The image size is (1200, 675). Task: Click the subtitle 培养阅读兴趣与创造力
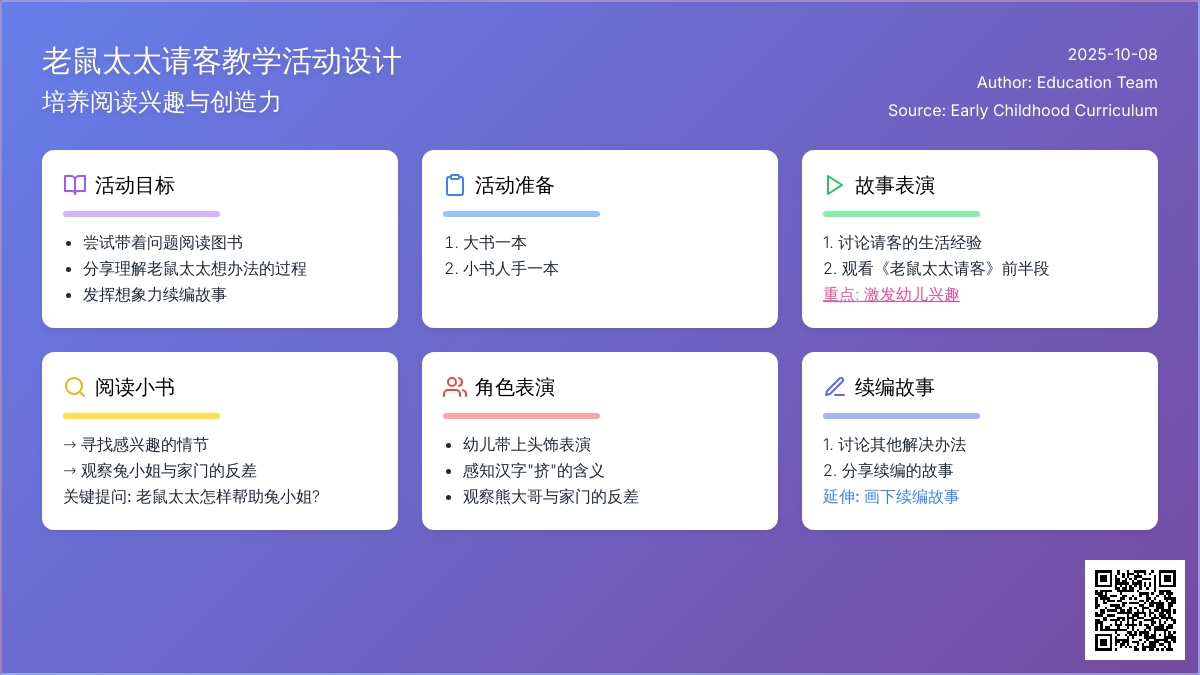160,101
